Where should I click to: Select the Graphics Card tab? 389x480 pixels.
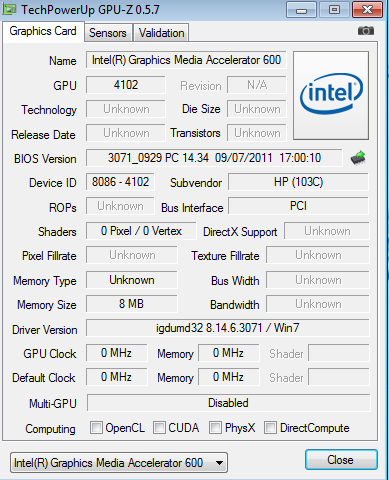click(43, 31)
